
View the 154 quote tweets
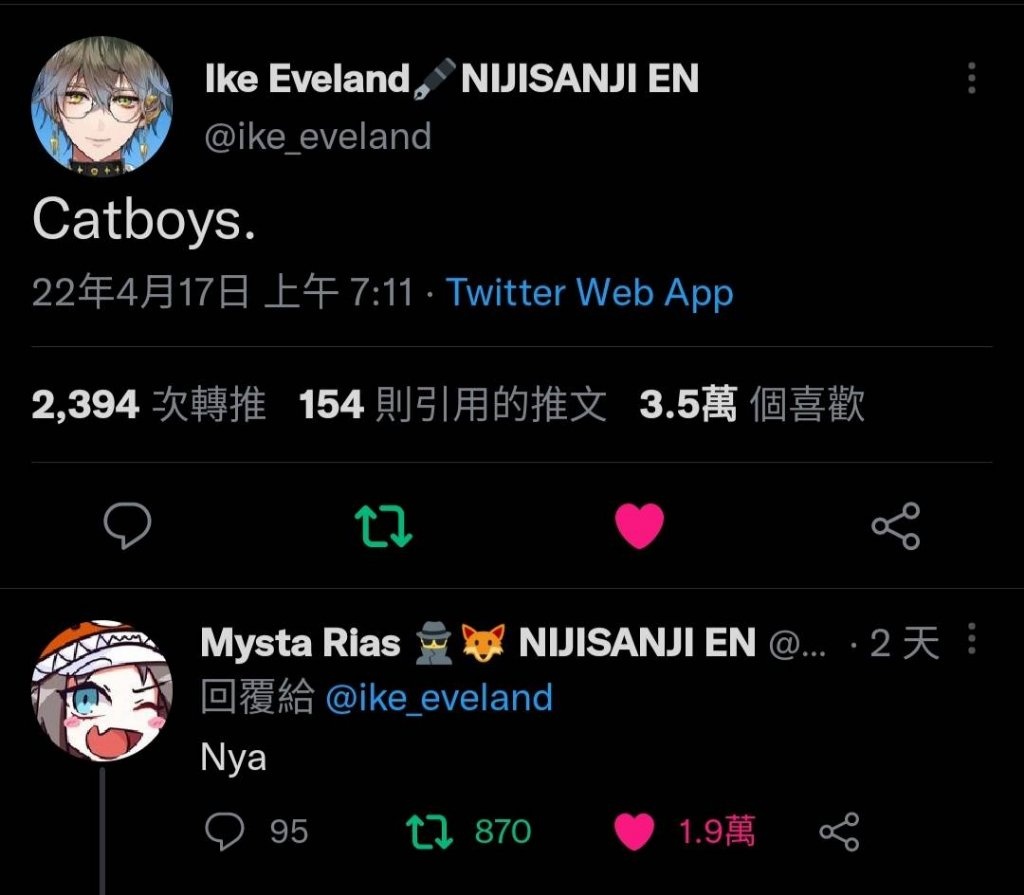click(453, 404)
